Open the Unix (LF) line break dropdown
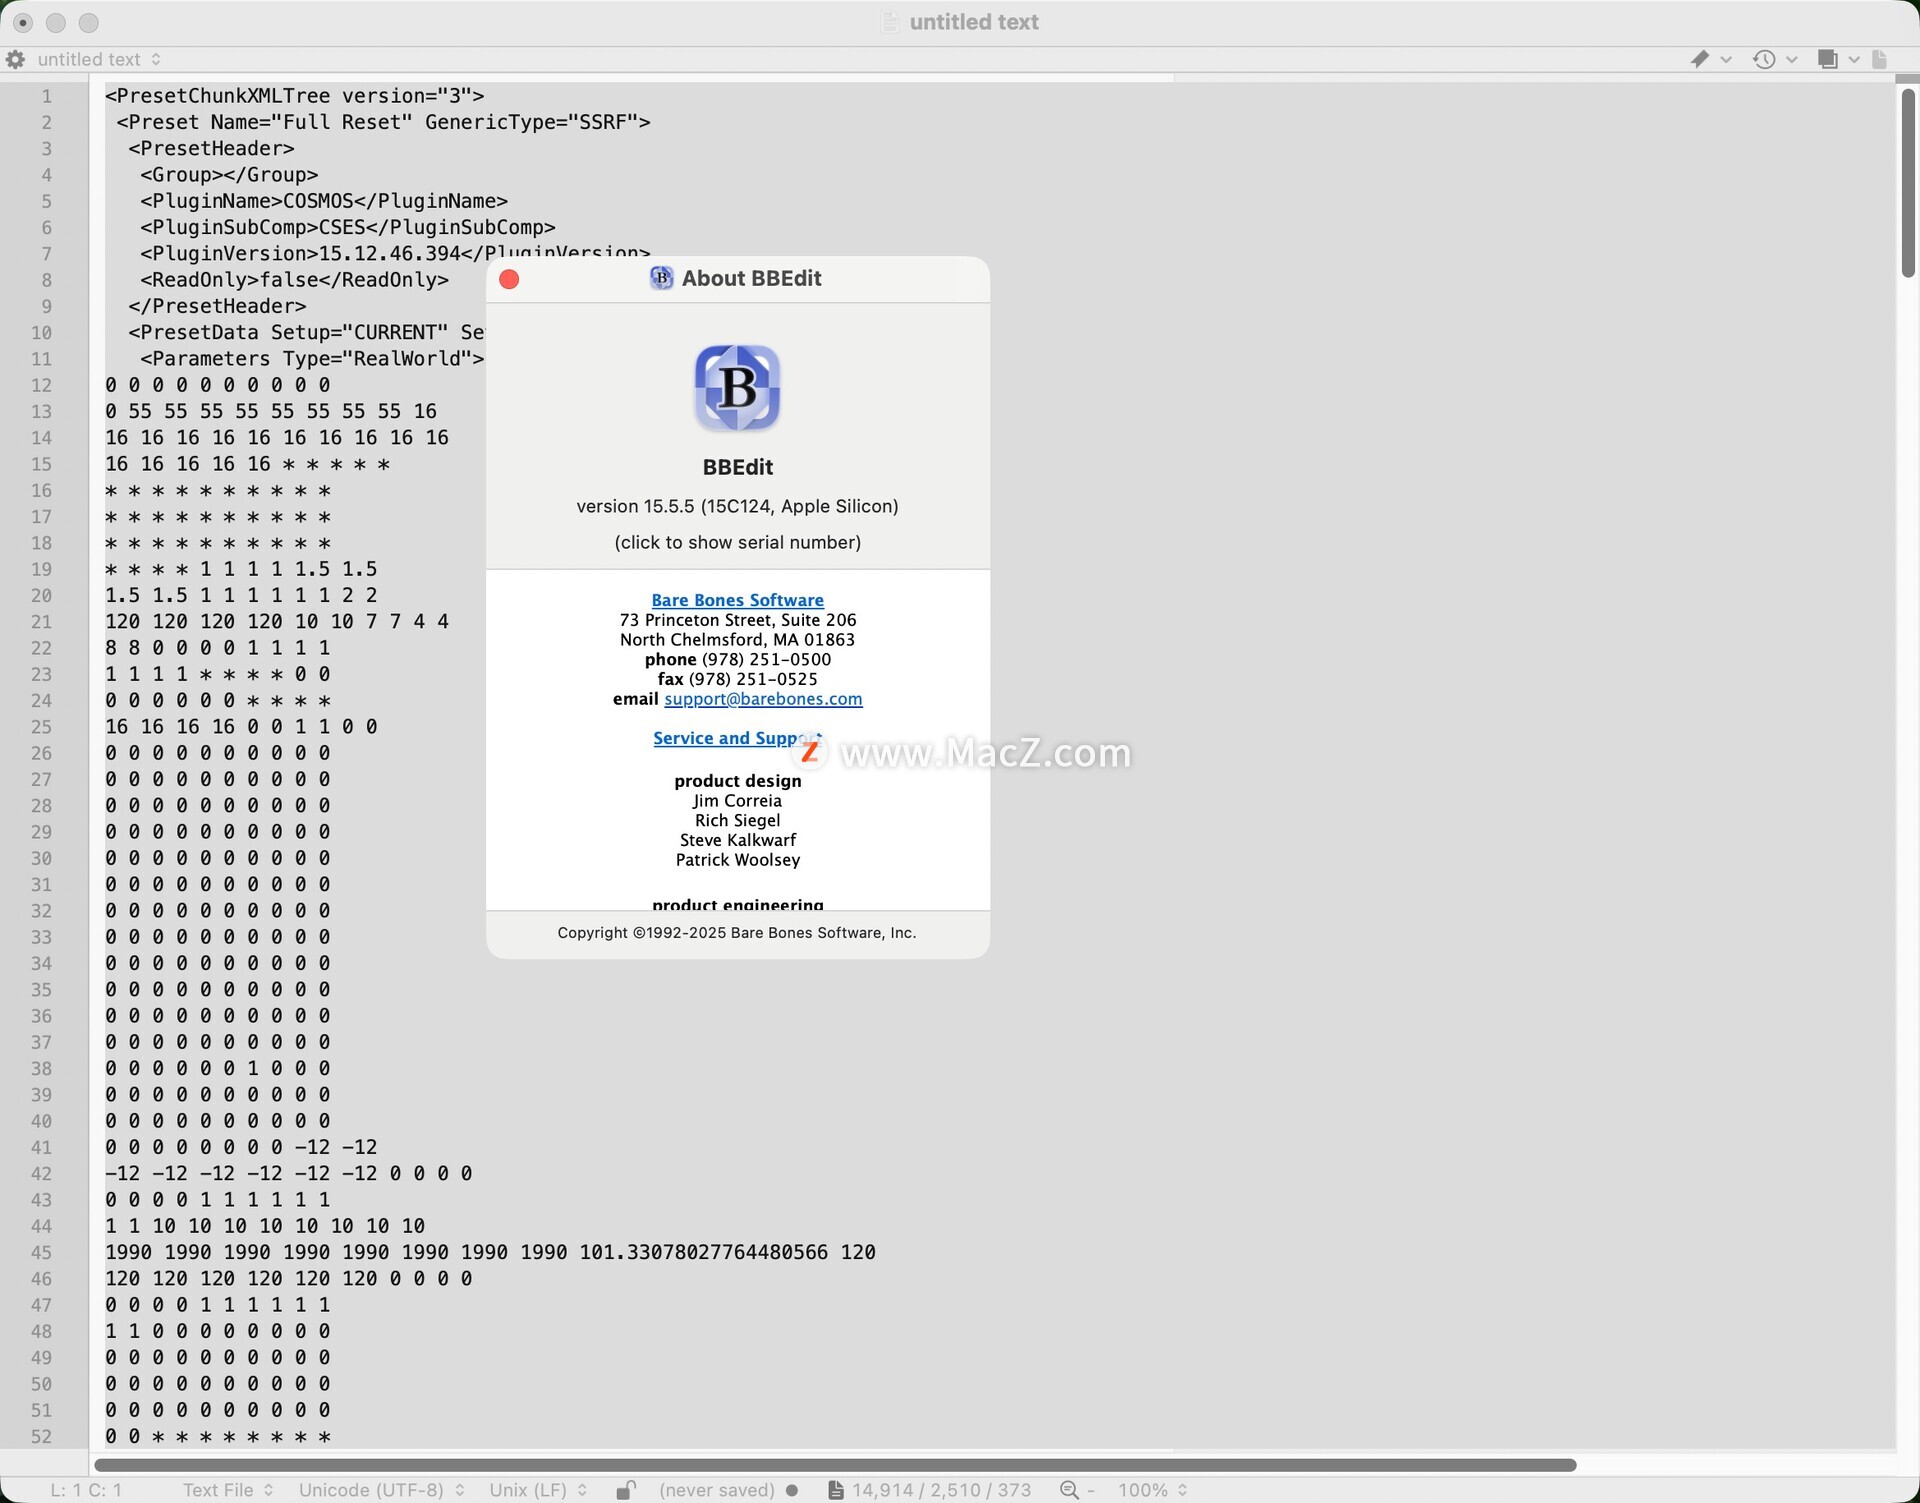Image resolution: width=1920 pixels, height=1503 pixels. pos(537,1490)
